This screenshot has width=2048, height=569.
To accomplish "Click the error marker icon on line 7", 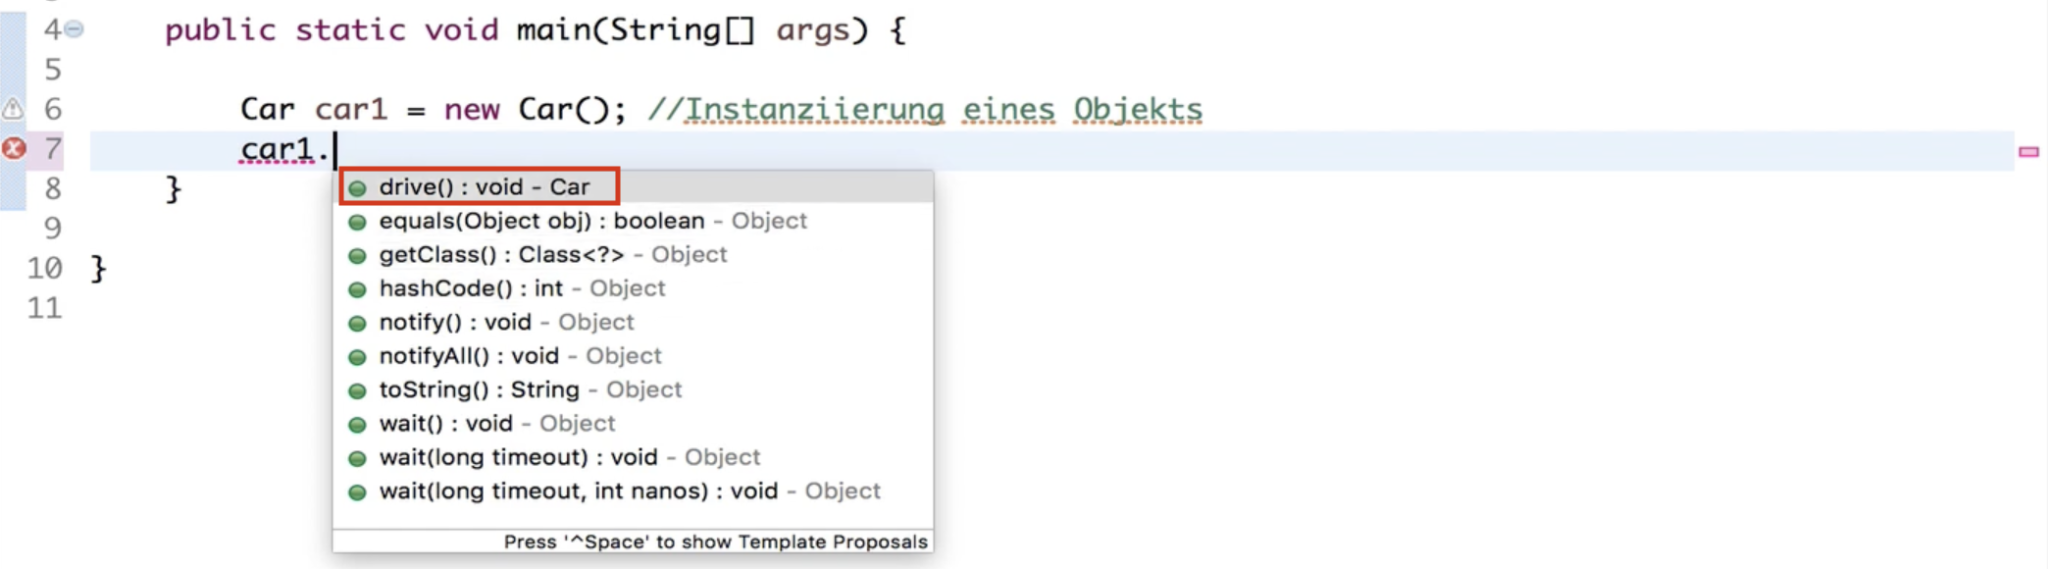I will [x=14, y=149].
